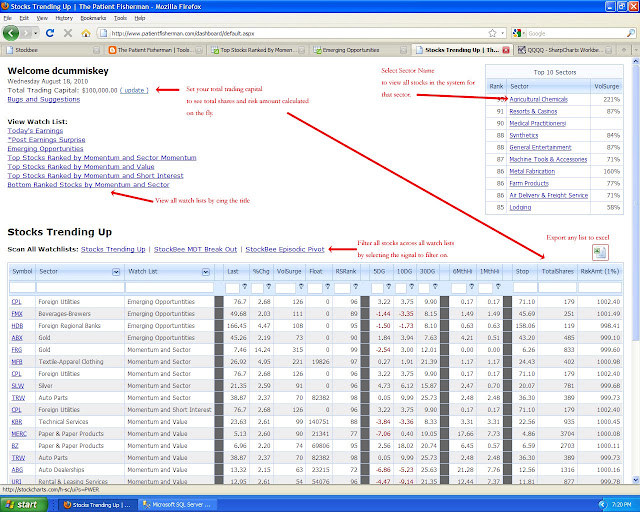Open the History menu

(x=64, y=18)
